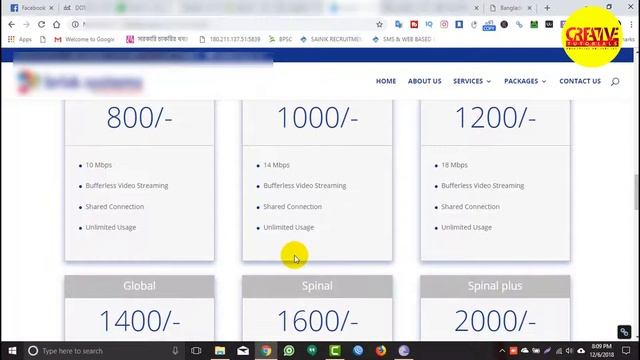Viewport: 640px width, 360px height.
Task: Open the Action Center notifications icon
Action: tap(626, 351)
